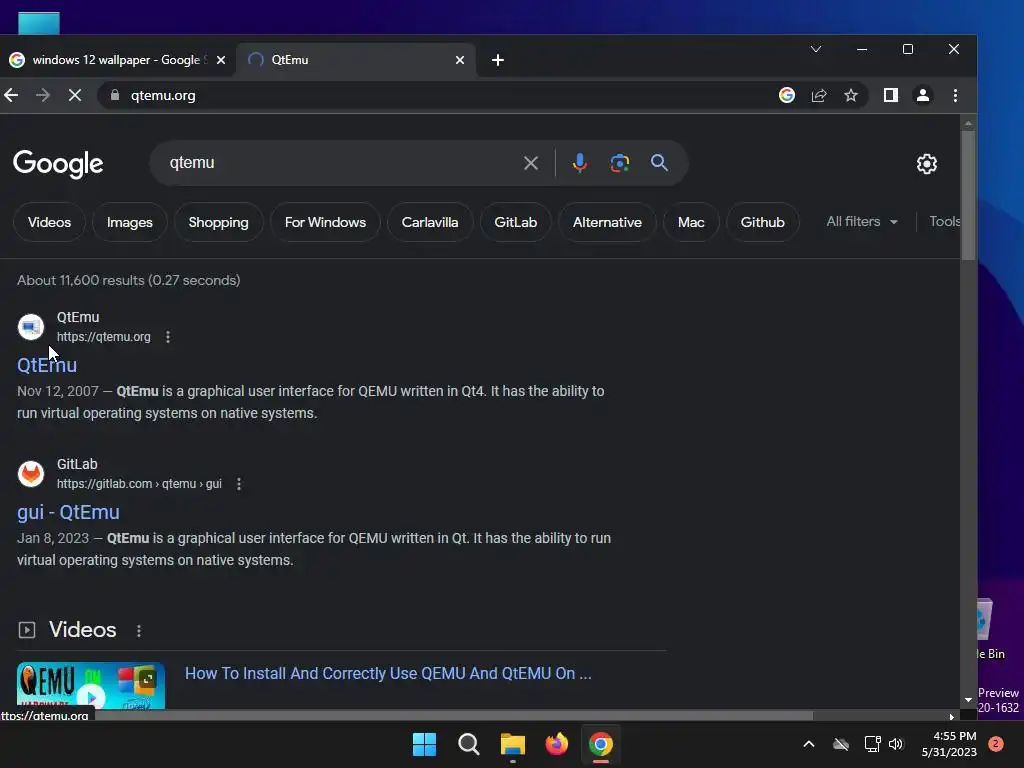1024x768 pixels.
Task: Click in the qtemu search field
Action: tap(340, 163)
